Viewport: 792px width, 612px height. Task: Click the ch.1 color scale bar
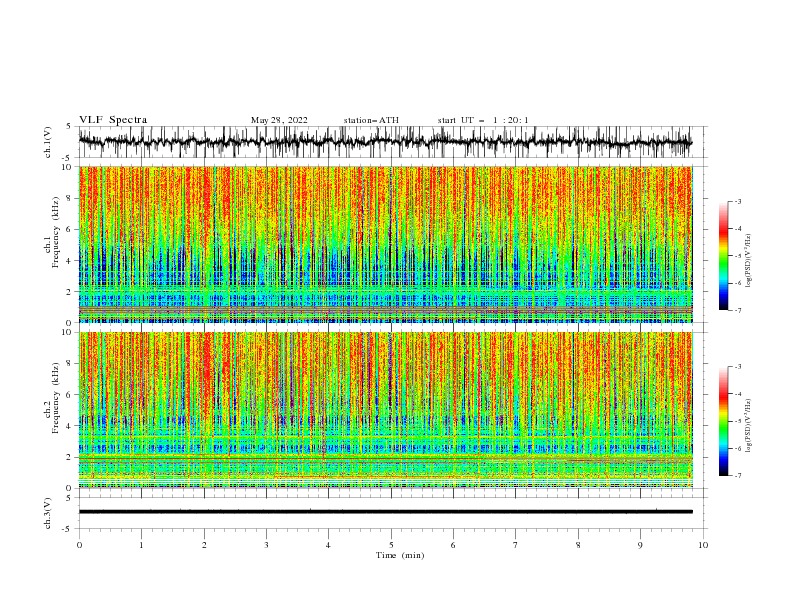click(x=723, y=256)
